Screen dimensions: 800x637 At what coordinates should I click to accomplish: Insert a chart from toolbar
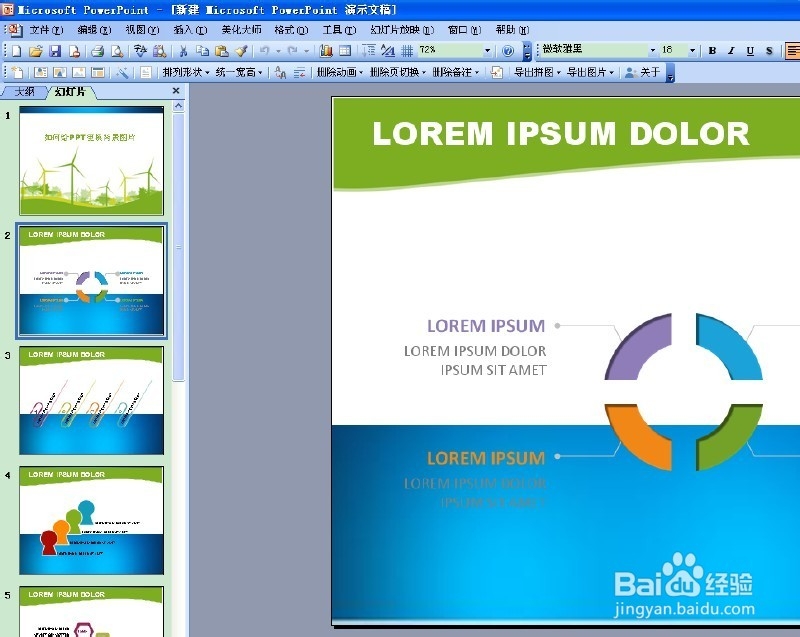tap(327, 50)
